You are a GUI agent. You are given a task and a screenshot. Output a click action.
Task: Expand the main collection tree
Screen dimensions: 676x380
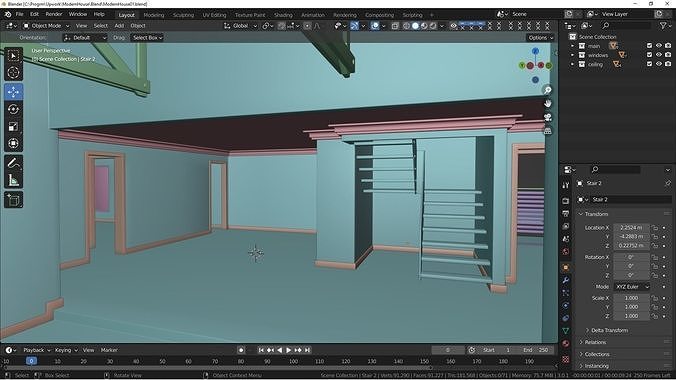point(573,46)
